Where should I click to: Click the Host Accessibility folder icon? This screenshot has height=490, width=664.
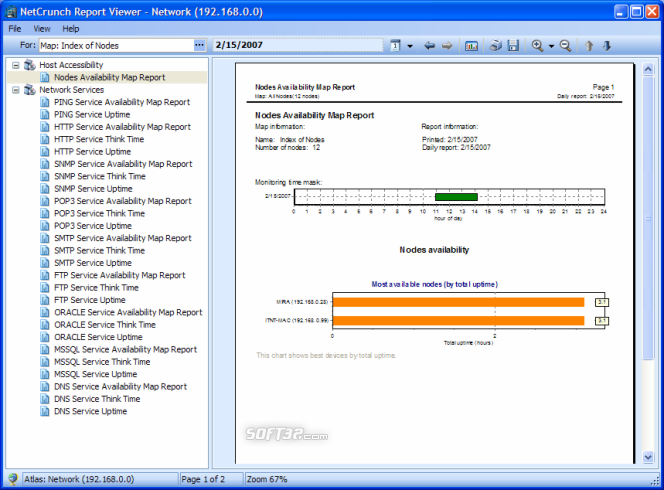pos(30,65)
